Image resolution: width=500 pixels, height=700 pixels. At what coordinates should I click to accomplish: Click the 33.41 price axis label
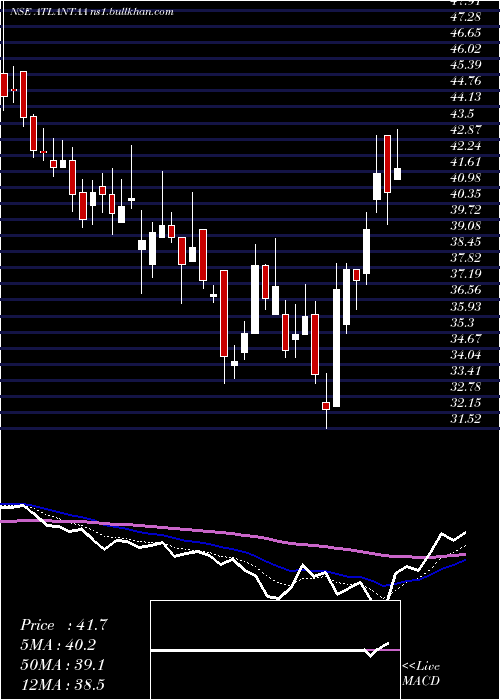(466, 371)
